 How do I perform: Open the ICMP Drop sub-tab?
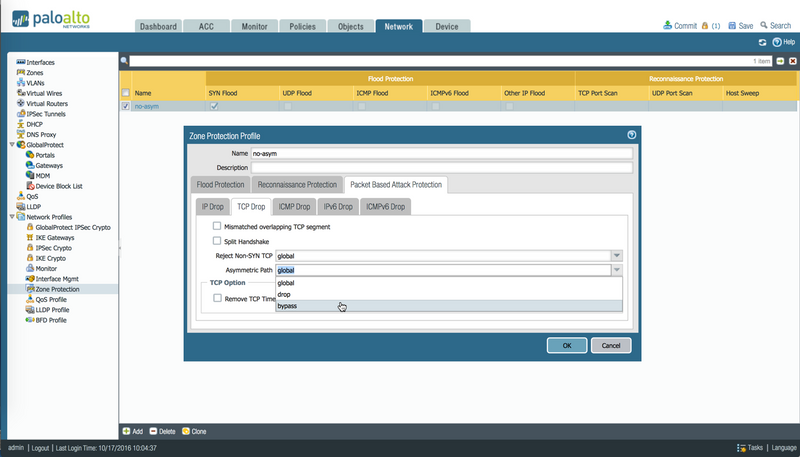[296, 207]
